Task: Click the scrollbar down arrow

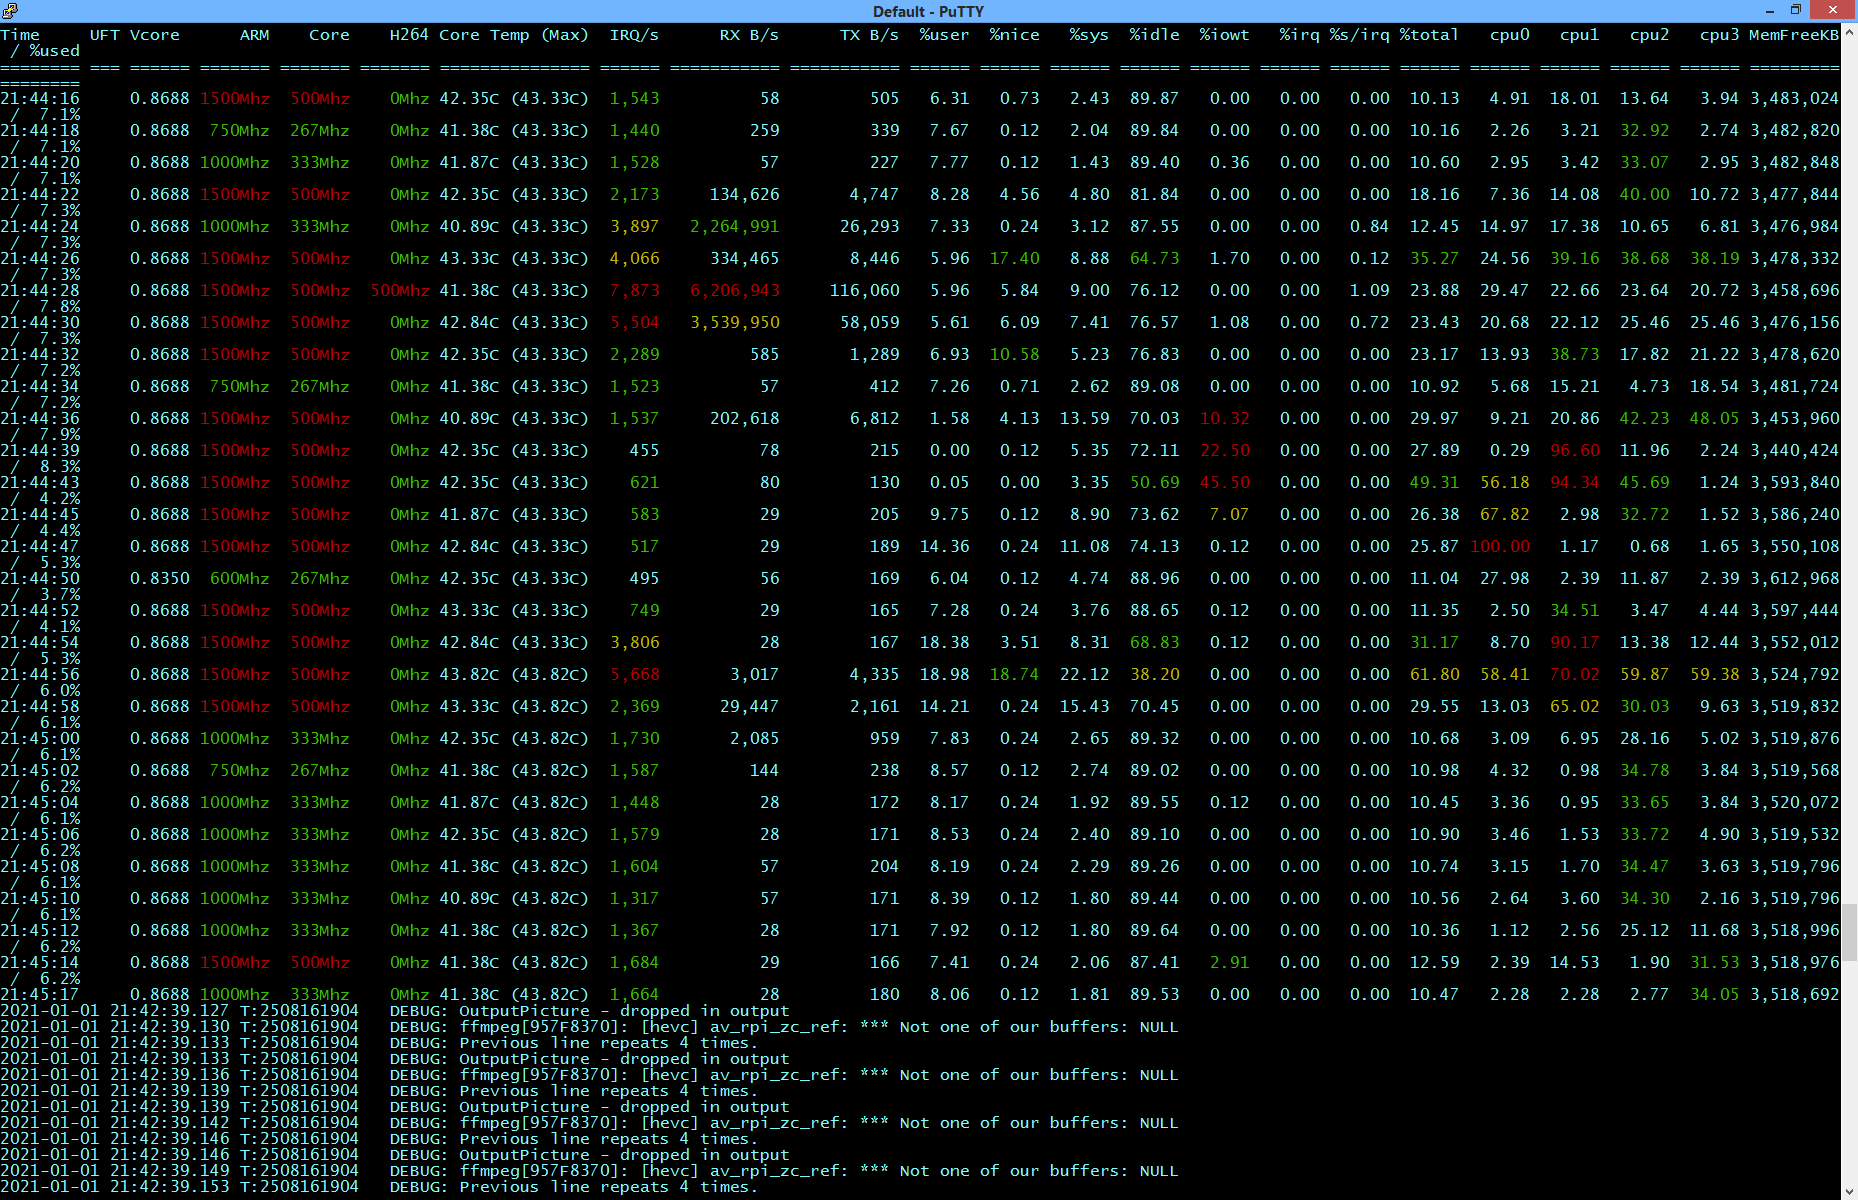Action: pyautogui.click(x=1849, y=1191)
